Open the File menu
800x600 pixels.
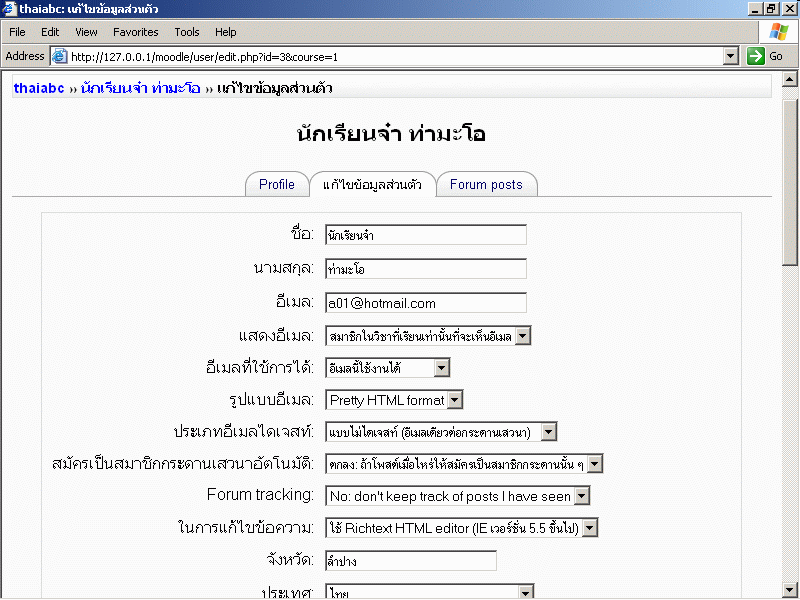click(x=18, y=32)
